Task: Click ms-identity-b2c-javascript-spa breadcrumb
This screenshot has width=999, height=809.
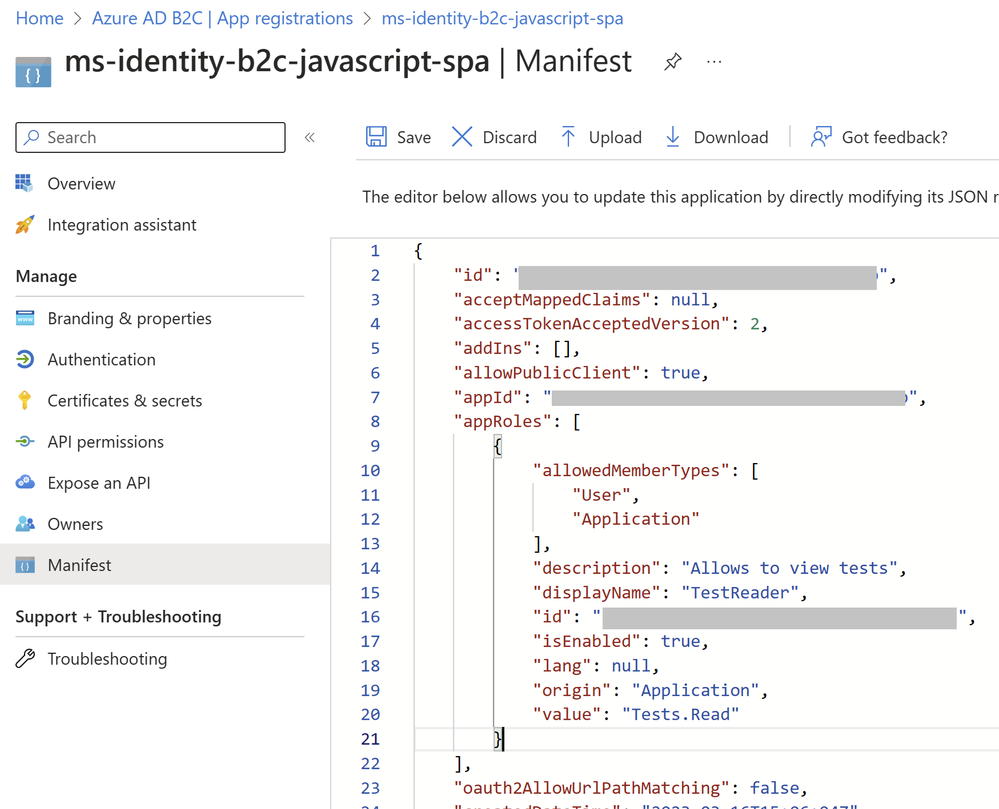Action: (502, 18)
